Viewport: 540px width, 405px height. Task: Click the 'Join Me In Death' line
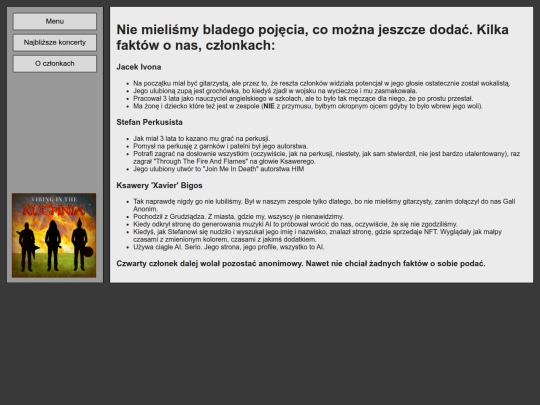219,169
